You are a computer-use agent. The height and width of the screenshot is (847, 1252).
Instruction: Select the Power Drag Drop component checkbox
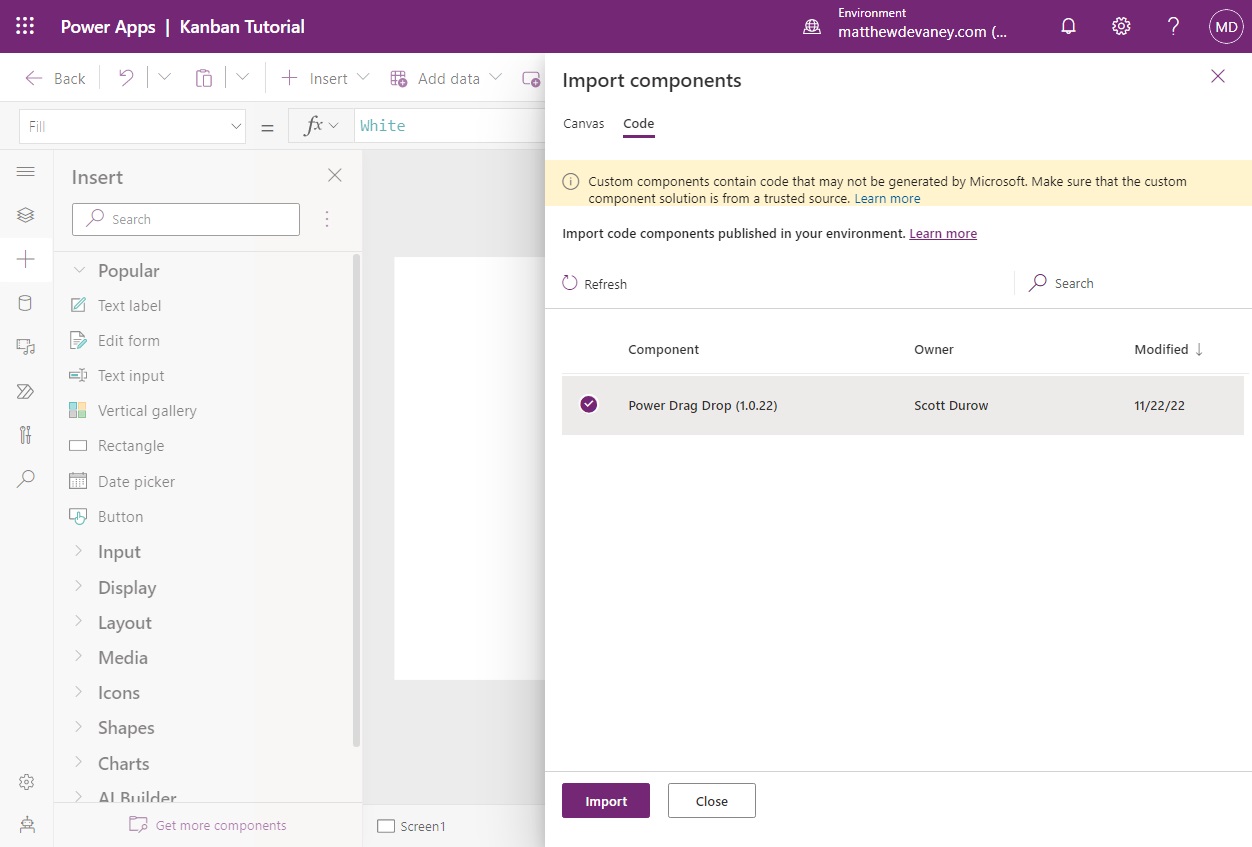(589, 404)
